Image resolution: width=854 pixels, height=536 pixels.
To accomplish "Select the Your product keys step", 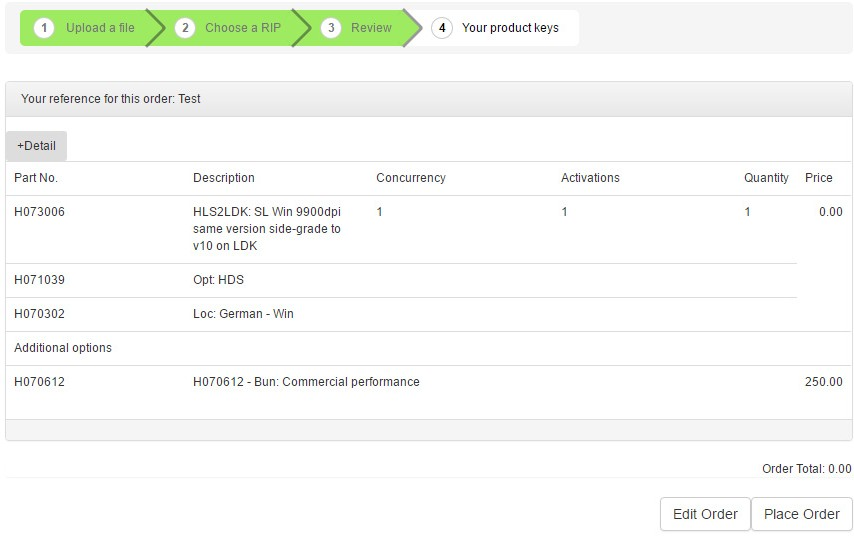I will pyautogui.click(x=510, y=28).
